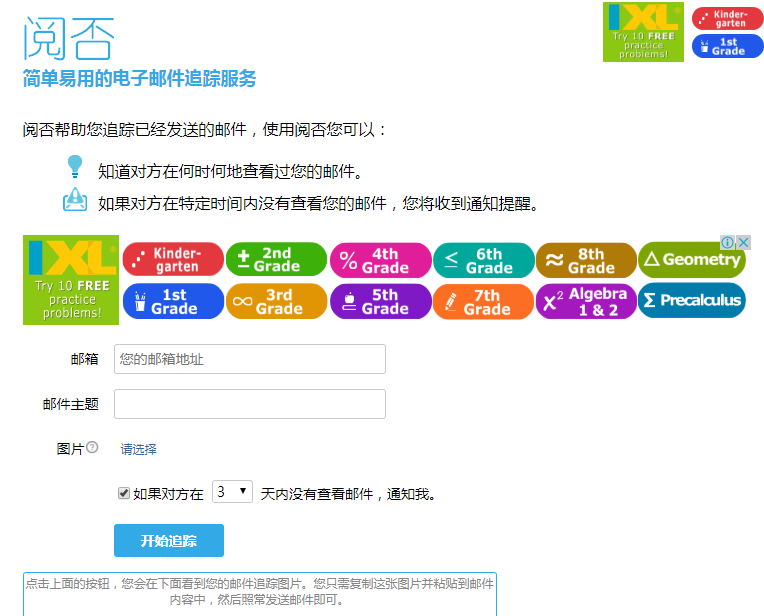Viewport: 764px width, 616px height.
Task: Choose Kindergarten in the banner ad
Action: [x=173, y=259]
